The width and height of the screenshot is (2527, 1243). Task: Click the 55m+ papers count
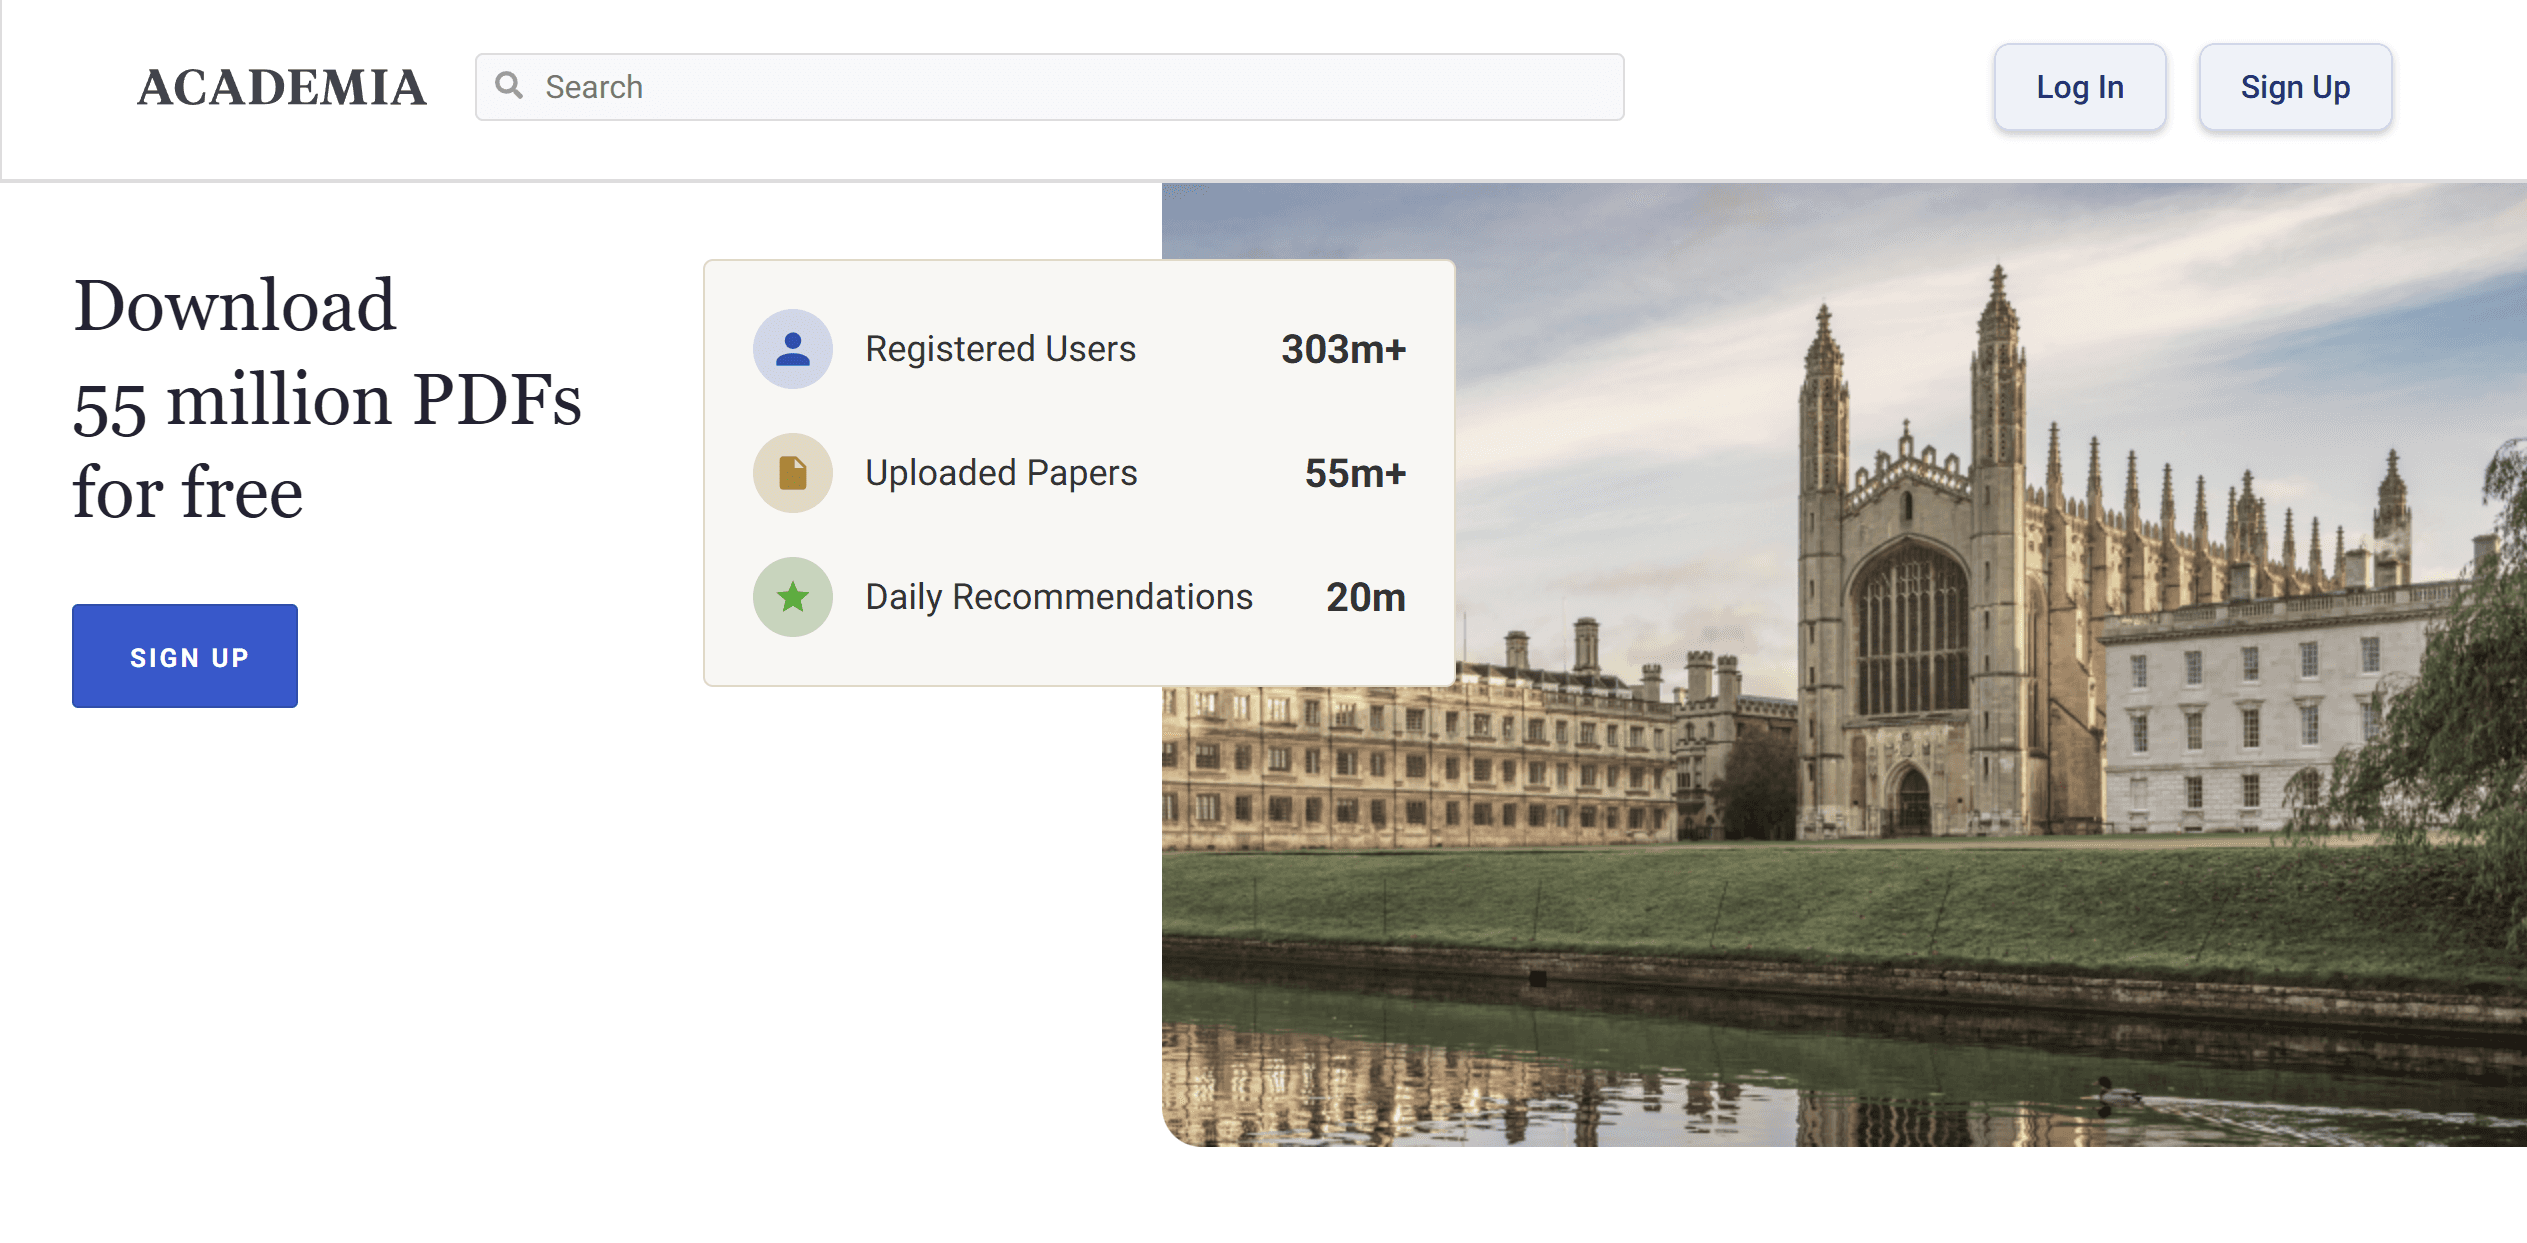pyautogui.click(x=1354, y=473)
